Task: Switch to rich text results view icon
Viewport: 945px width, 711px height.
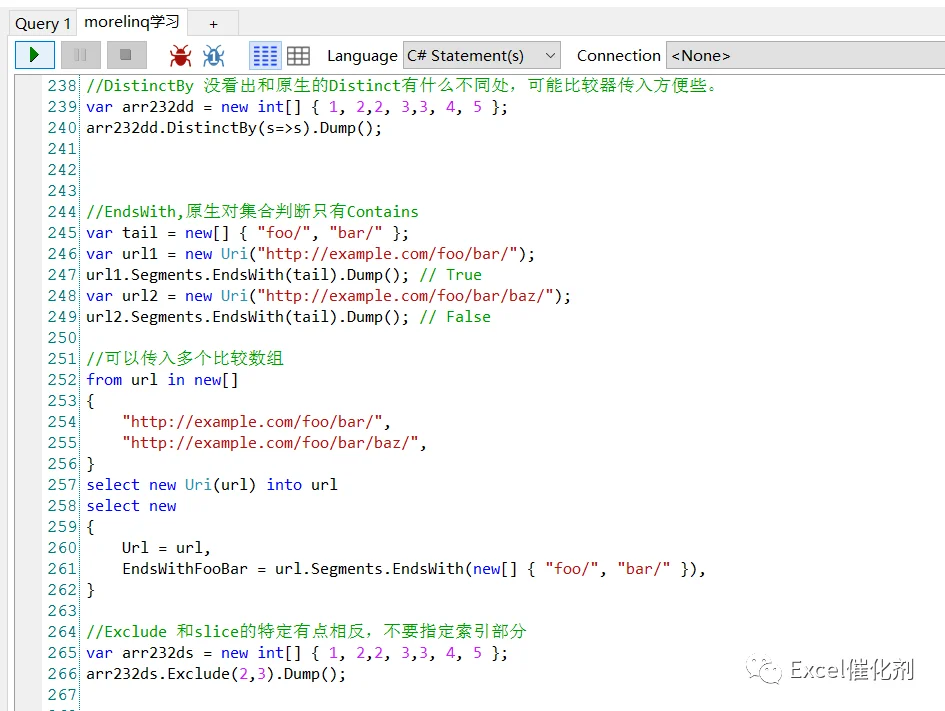Action: coord(265,55)
